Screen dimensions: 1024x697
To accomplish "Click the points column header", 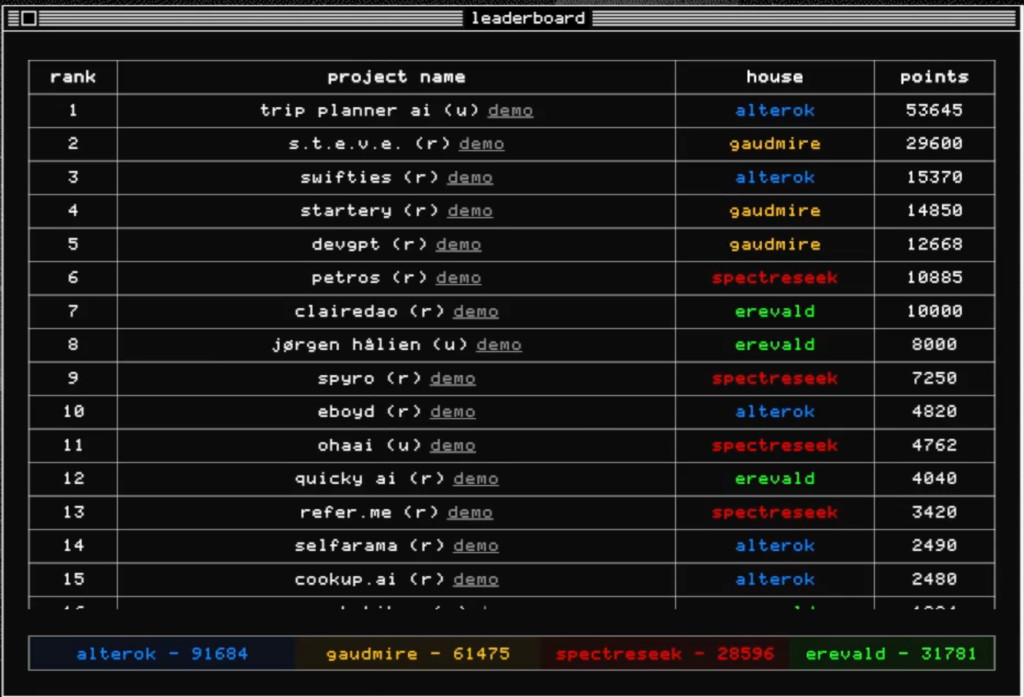I will click(935, 77).
